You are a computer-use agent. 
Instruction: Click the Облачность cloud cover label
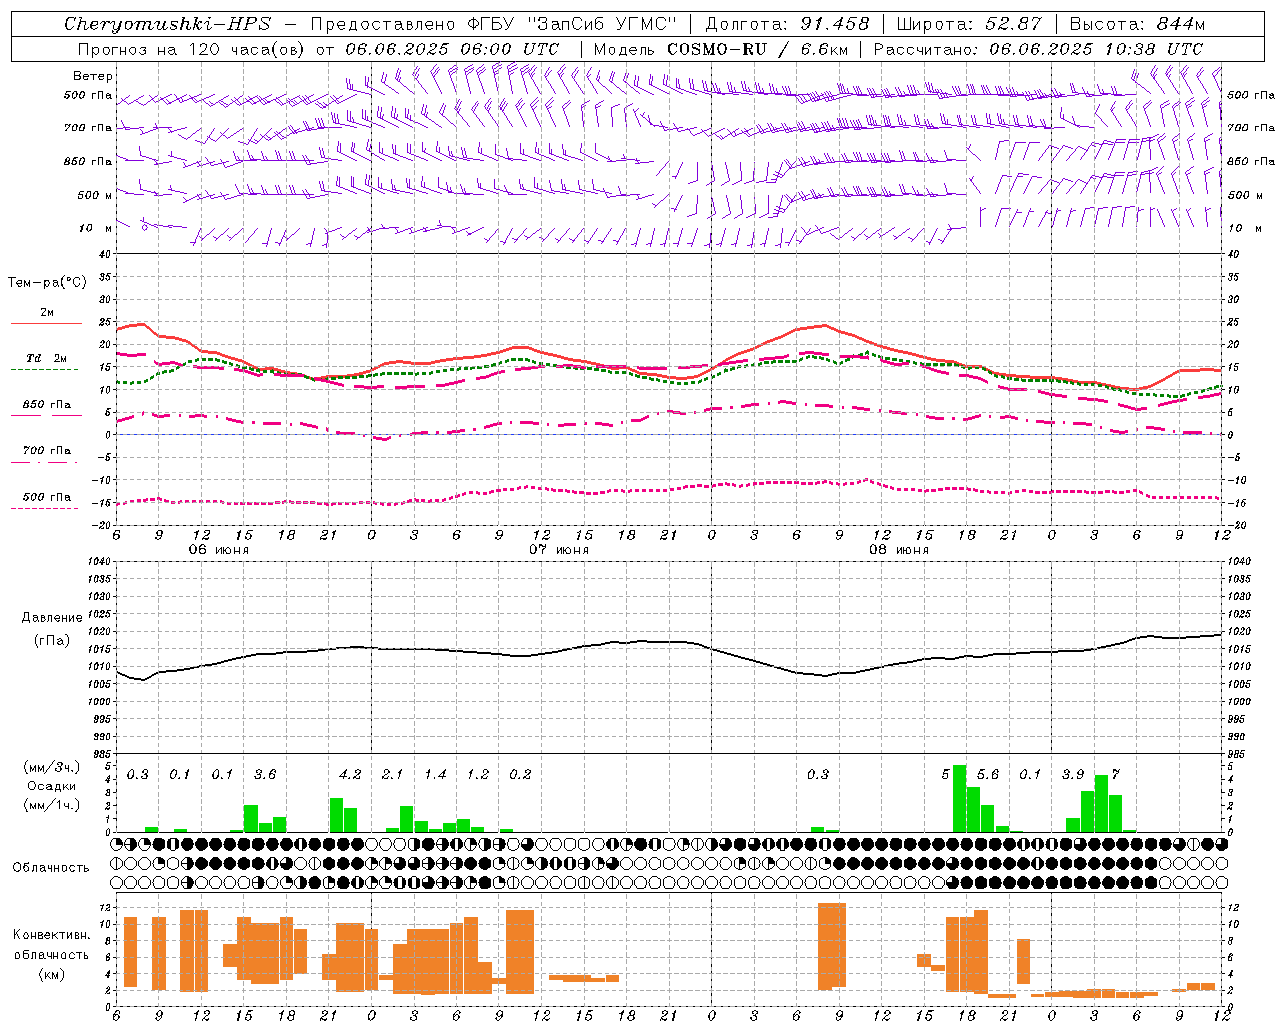[51, 867]
